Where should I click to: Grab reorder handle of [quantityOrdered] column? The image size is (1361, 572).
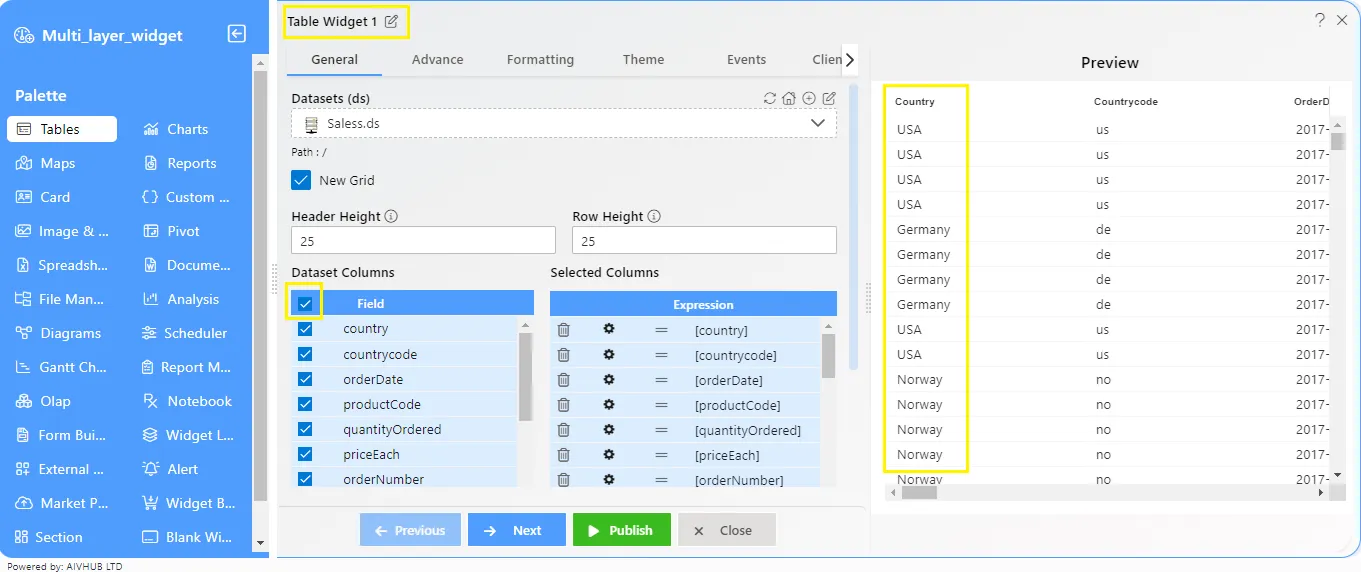pos(661,430)
